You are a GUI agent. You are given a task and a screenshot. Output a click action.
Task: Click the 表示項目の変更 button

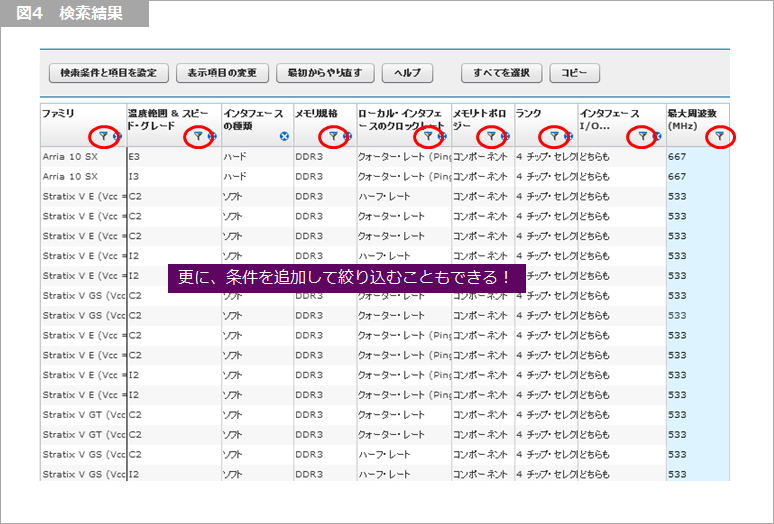tap(222, 73)
